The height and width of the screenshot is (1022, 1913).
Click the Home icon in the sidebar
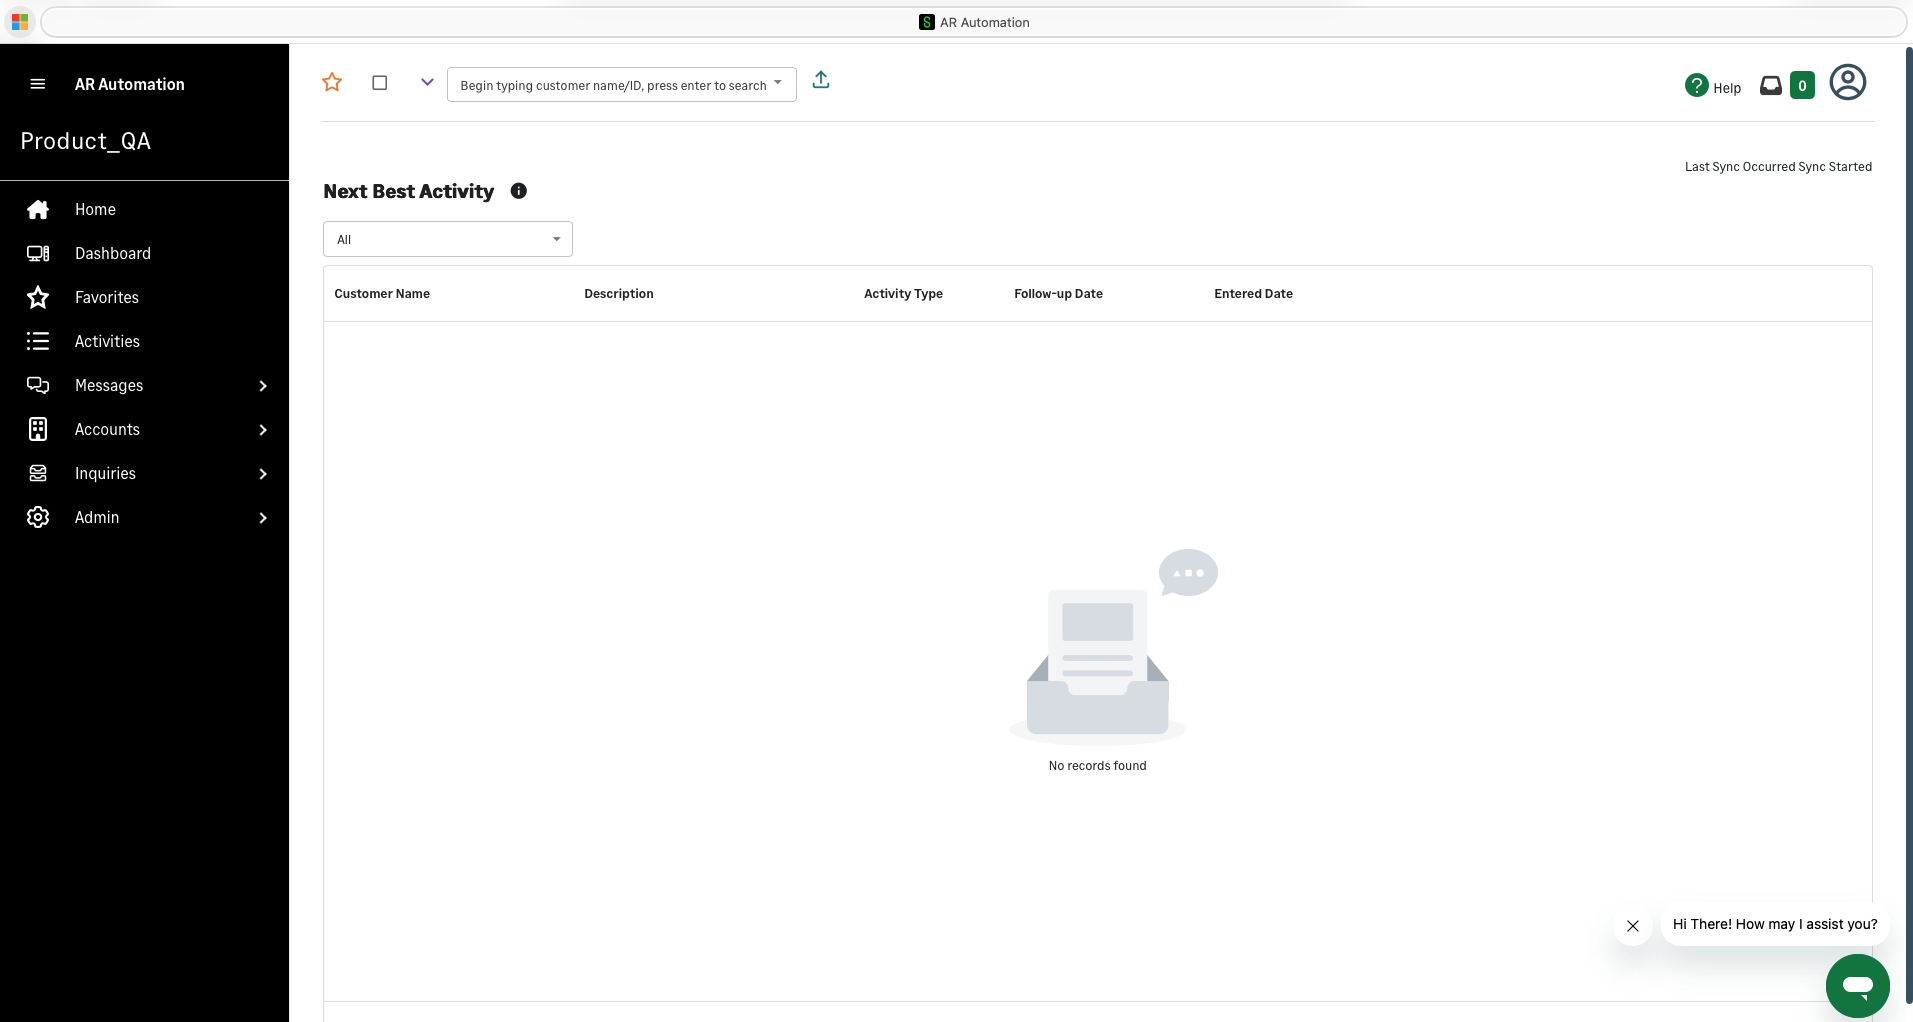coord(37,209)
